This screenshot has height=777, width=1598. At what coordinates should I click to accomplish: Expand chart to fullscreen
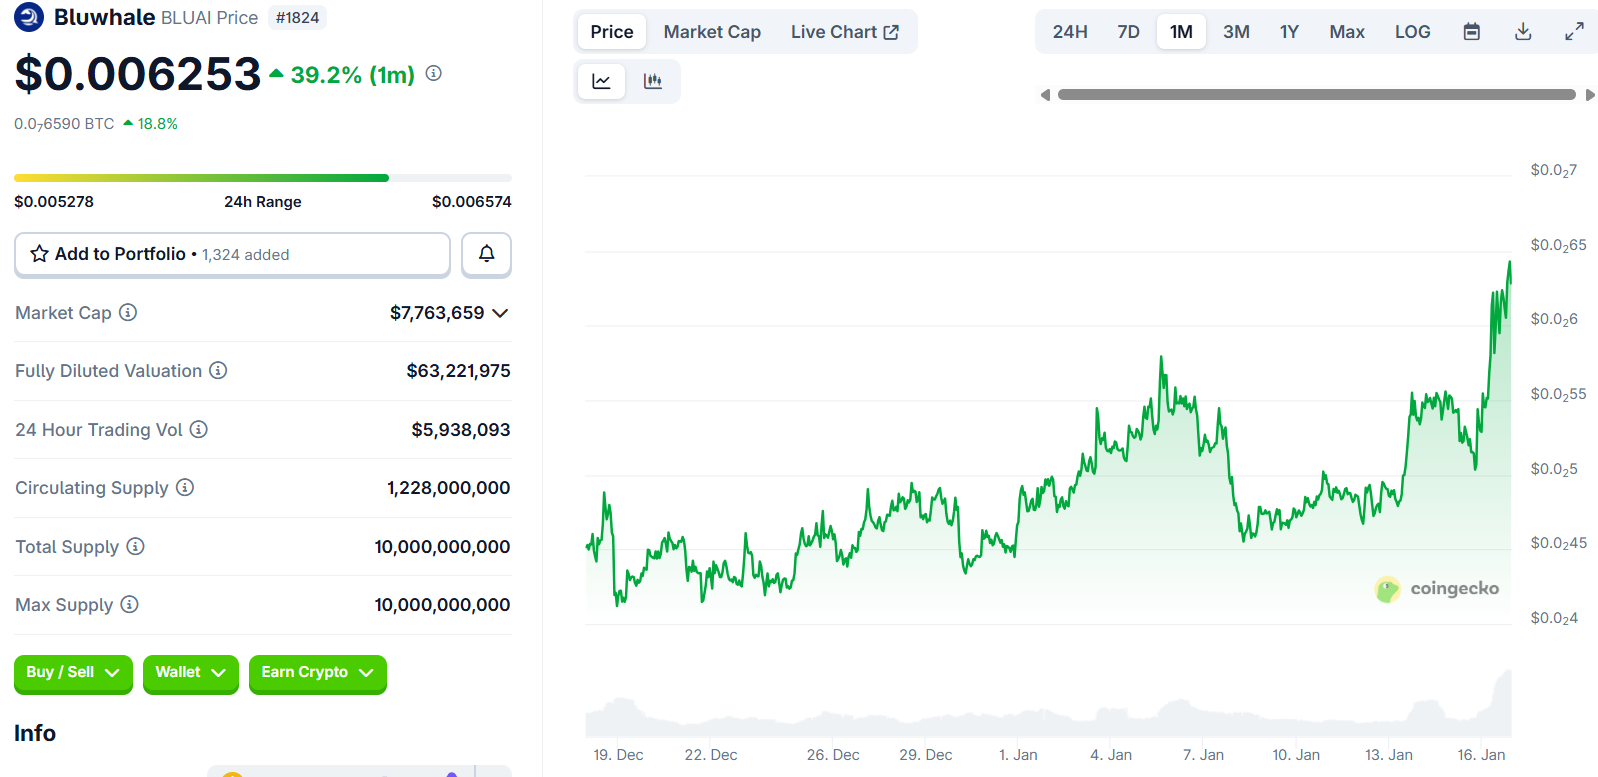pos(1574,32)
